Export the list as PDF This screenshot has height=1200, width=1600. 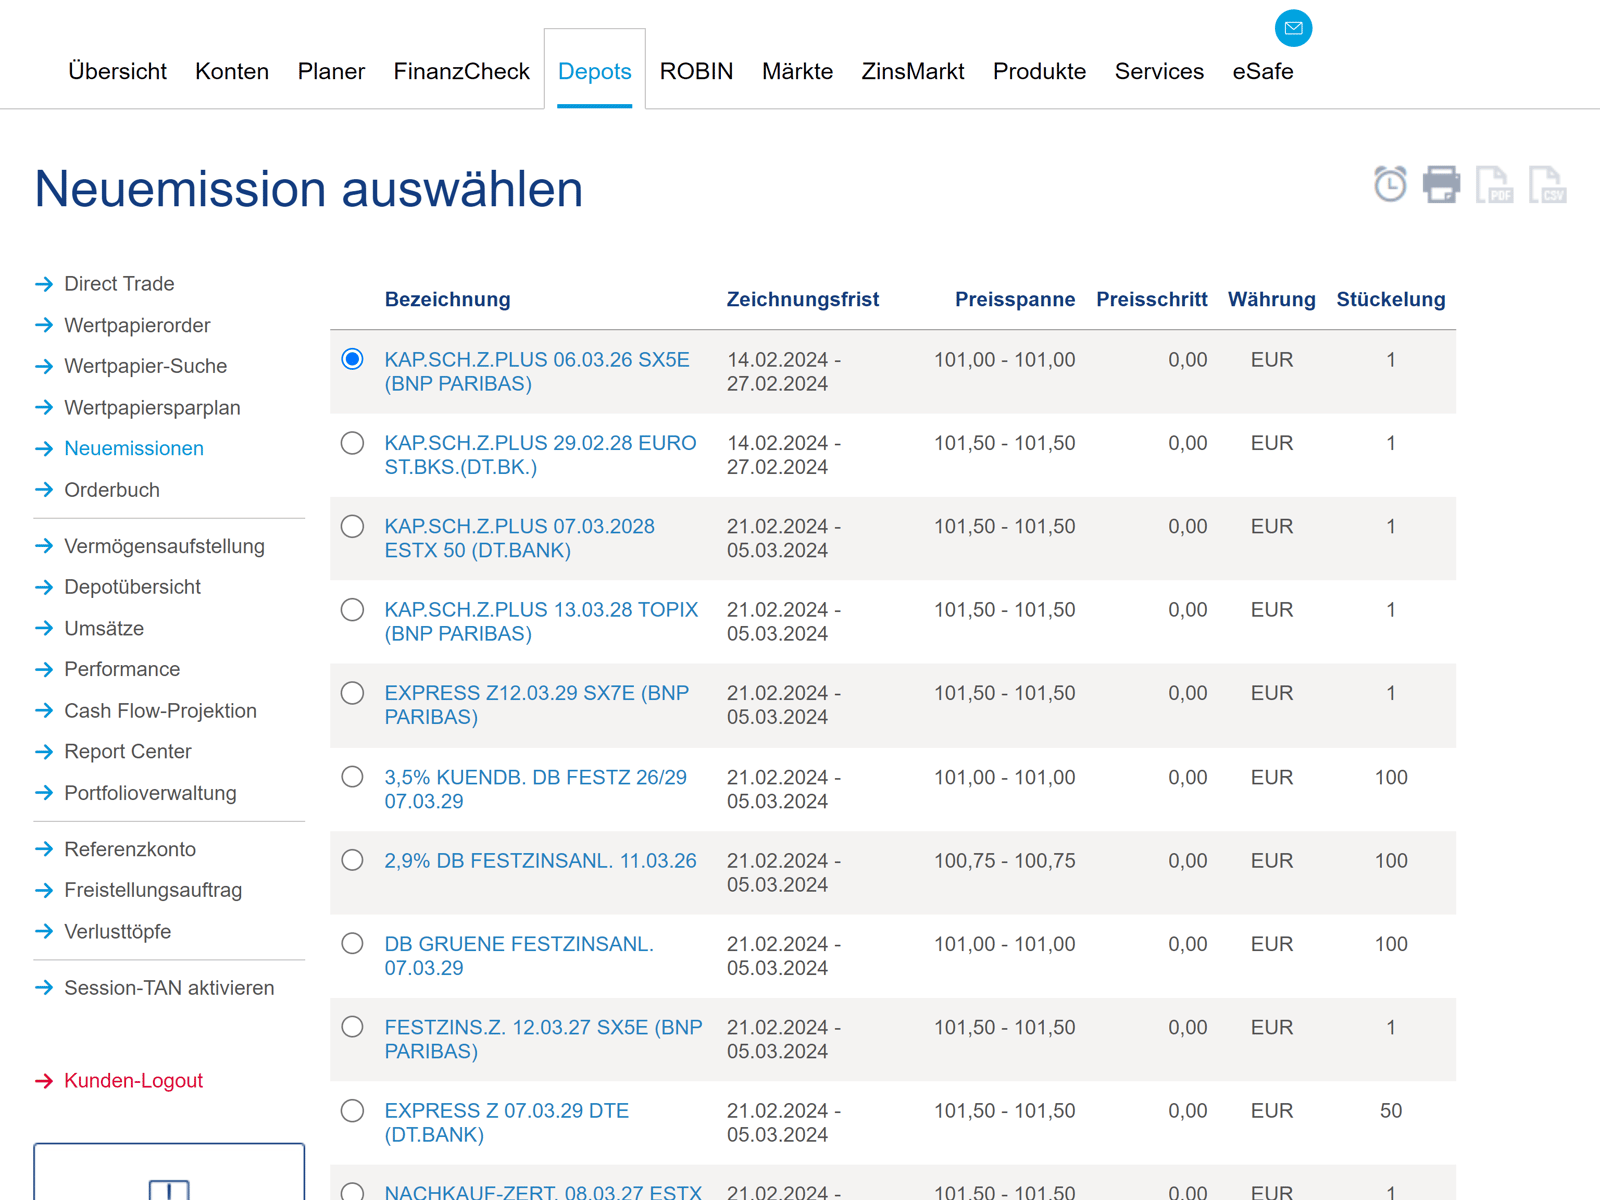point(1494,184)
